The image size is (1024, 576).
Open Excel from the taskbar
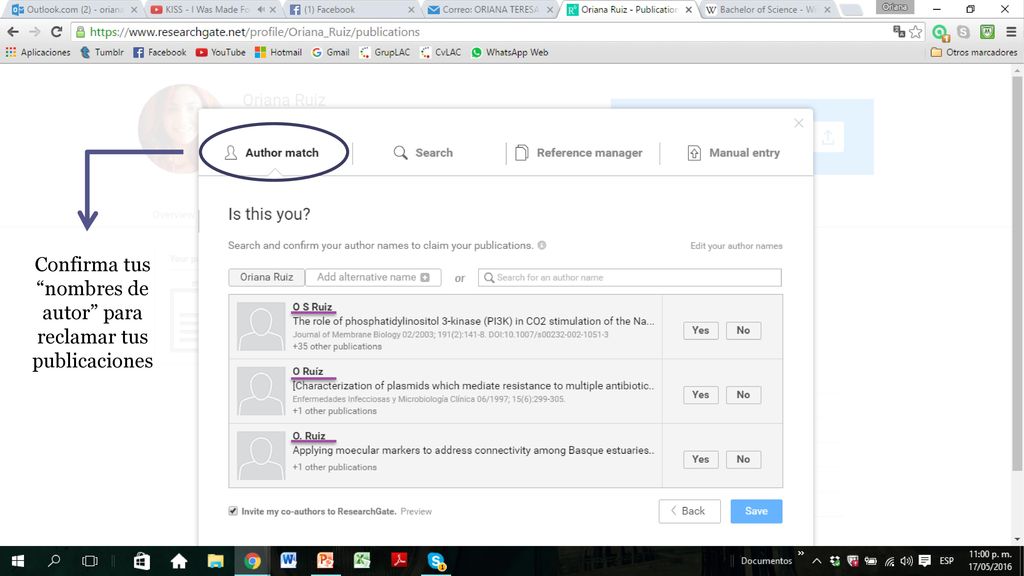[x=362, y=561]
